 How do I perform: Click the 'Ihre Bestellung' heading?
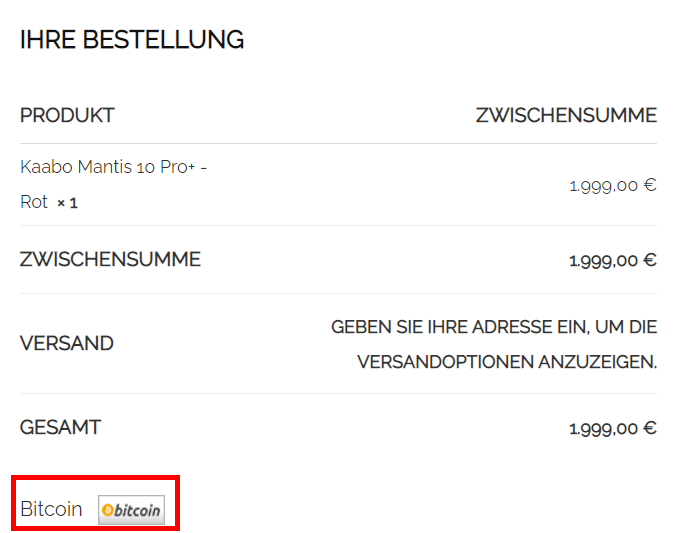coord(132,40)
